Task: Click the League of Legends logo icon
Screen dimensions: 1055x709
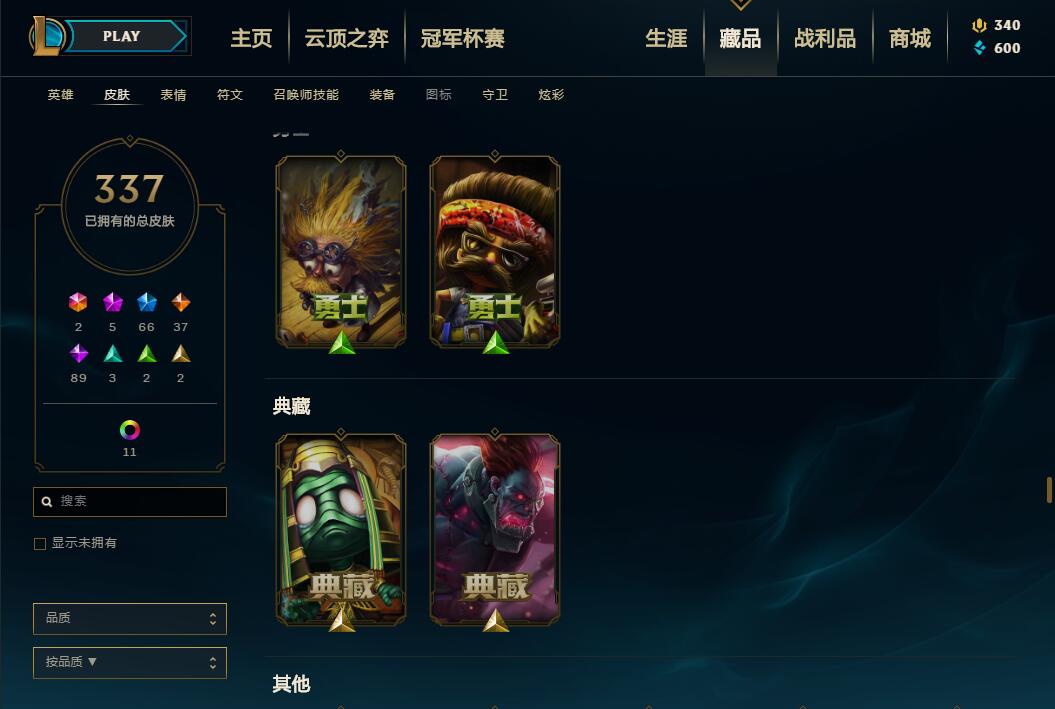Action: point(46,36)
